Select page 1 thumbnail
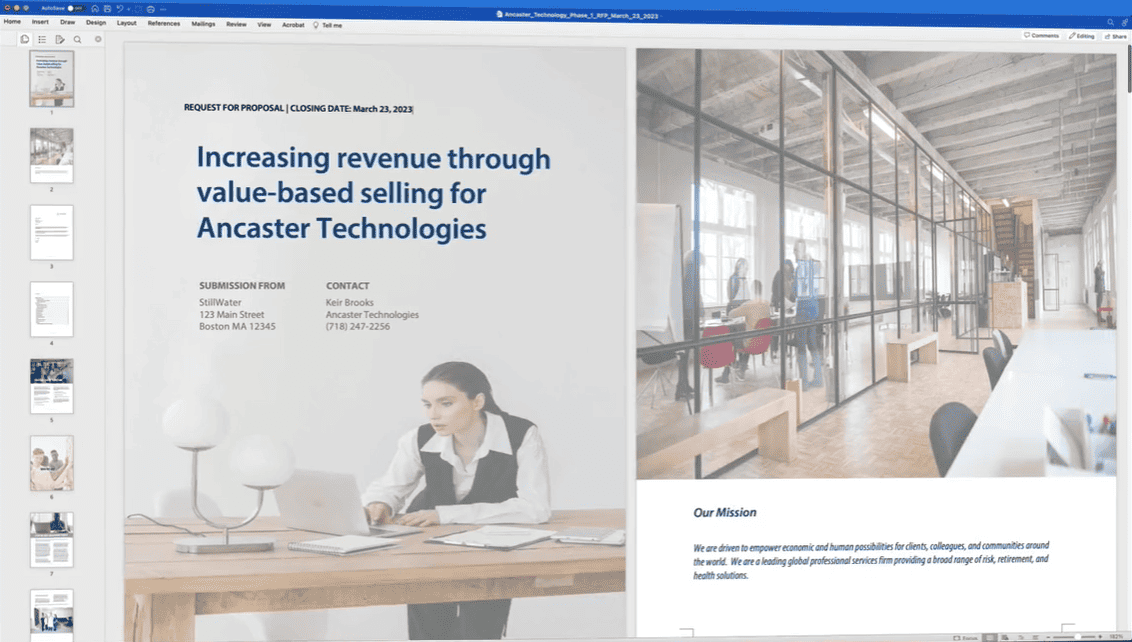 click(51, 79)
